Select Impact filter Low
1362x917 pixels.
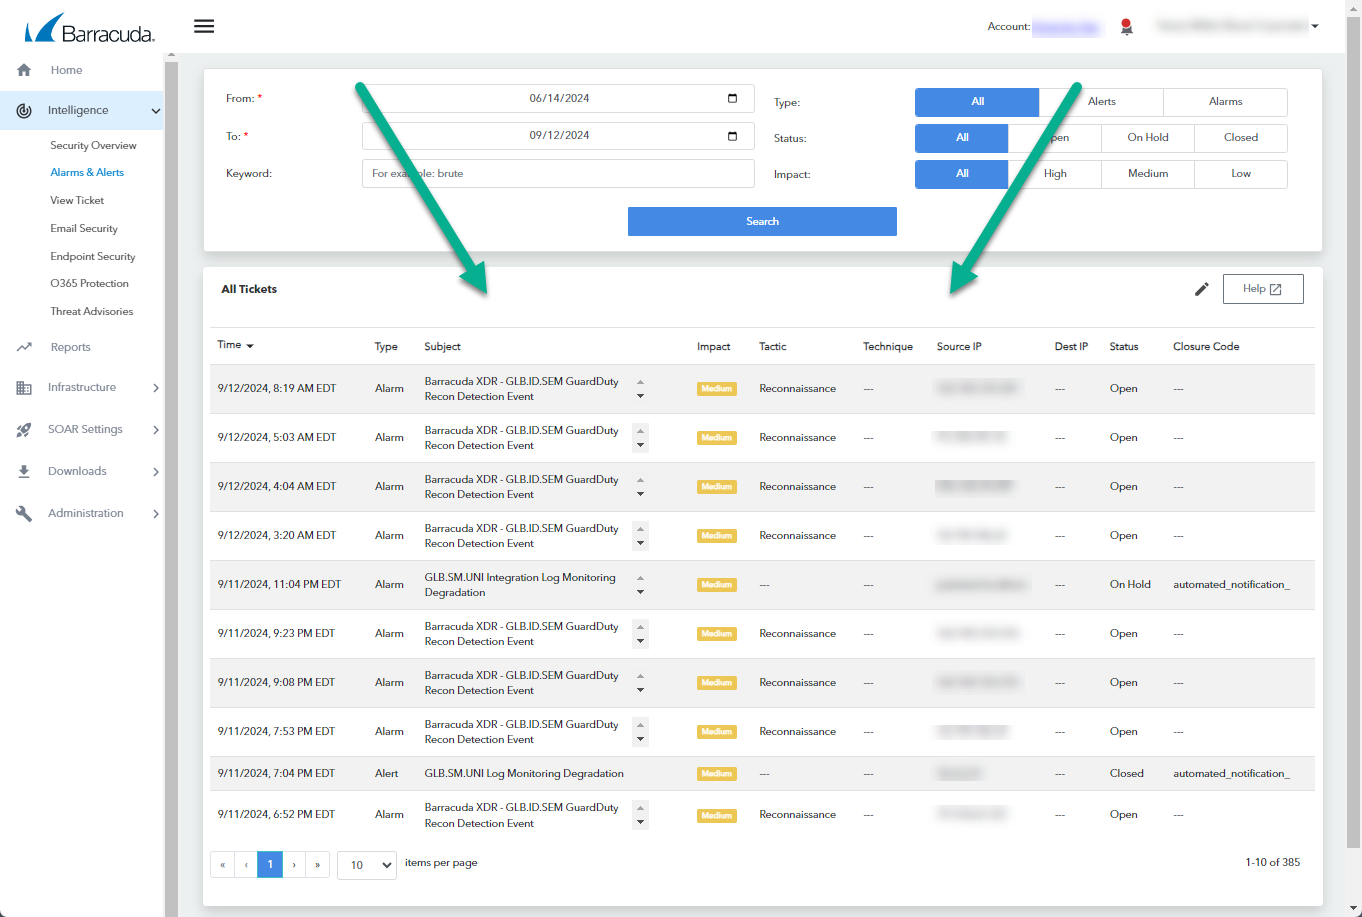click(x=1241, y=174)
